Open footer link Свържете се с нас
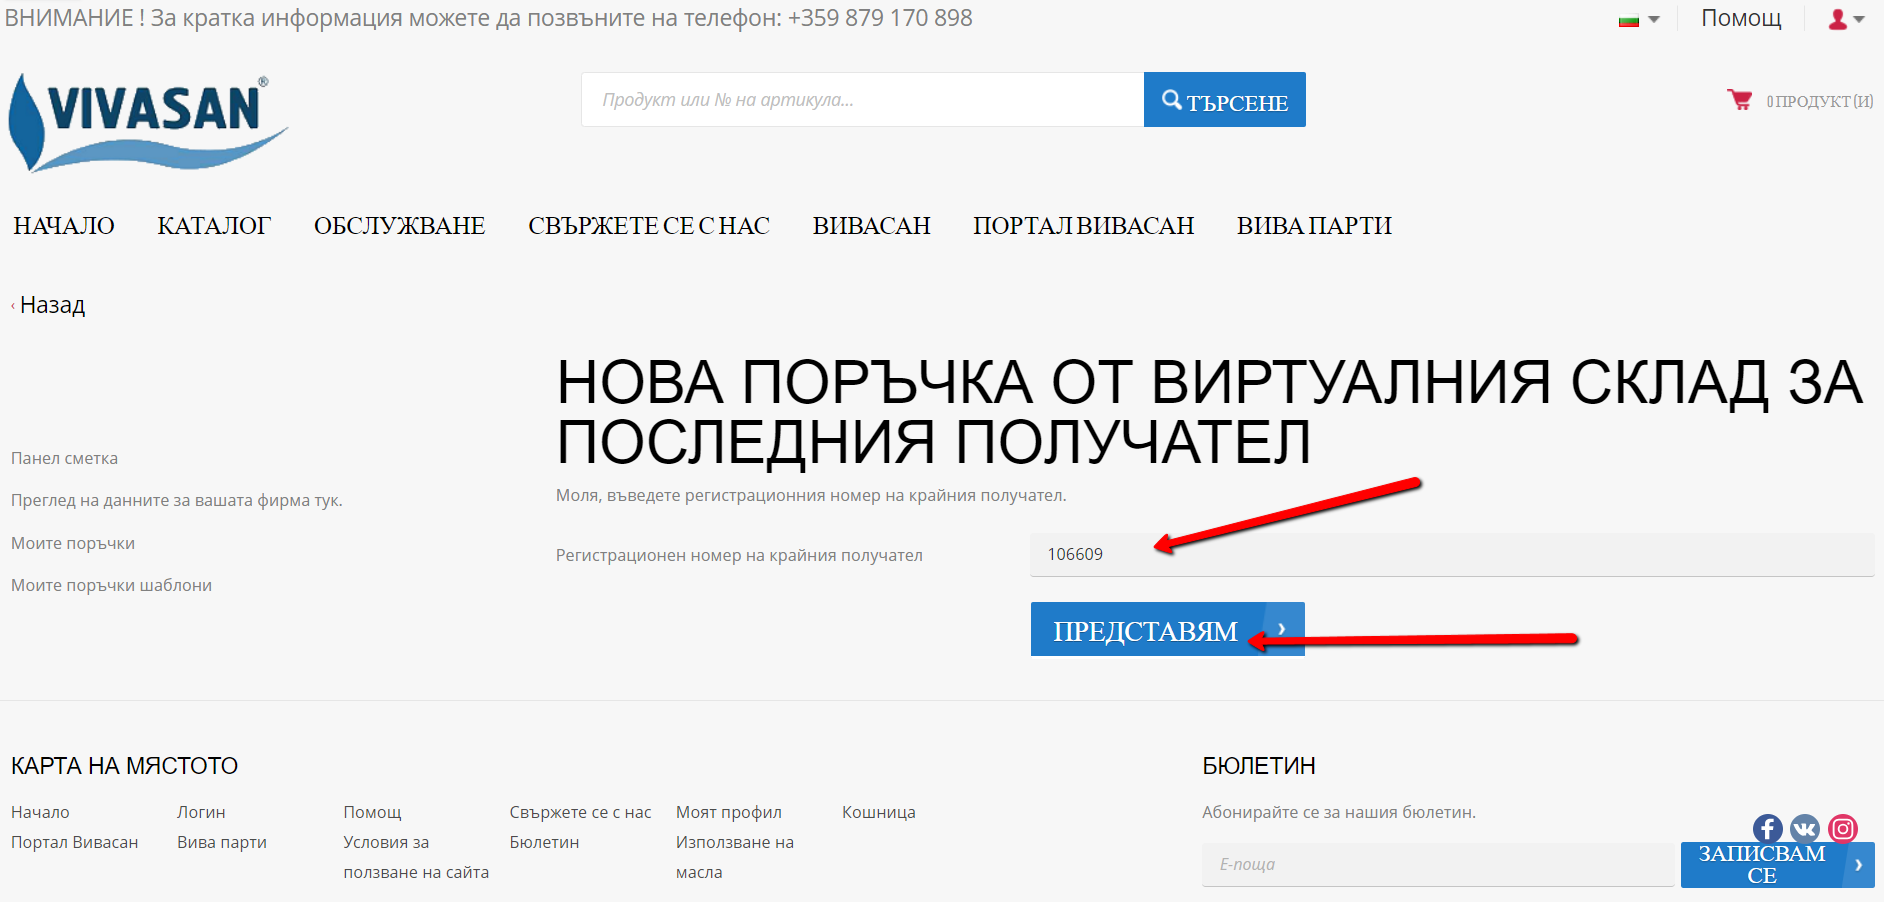 point(580,812)
